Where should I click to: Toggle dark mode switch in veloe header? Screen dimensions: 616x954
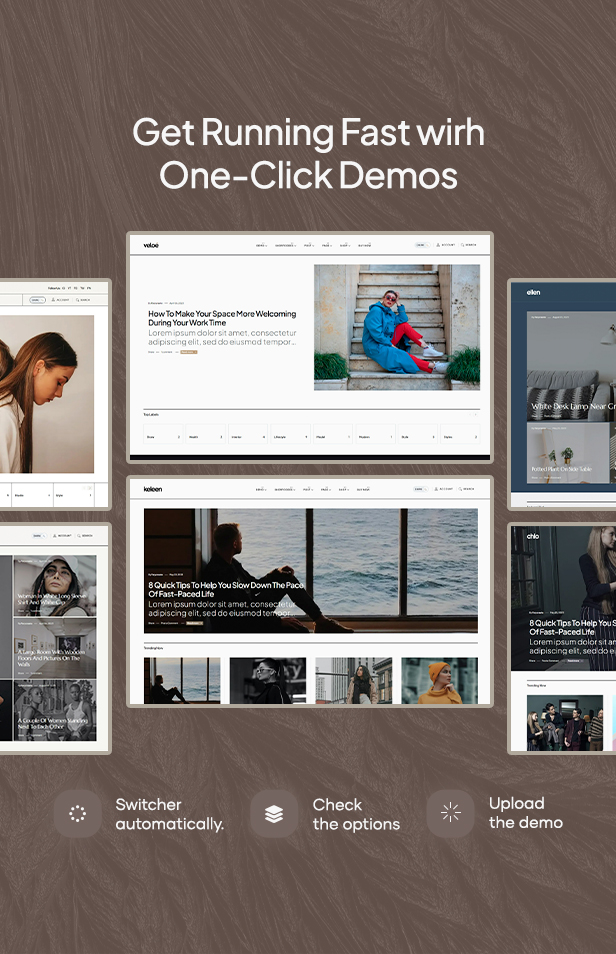420,244
